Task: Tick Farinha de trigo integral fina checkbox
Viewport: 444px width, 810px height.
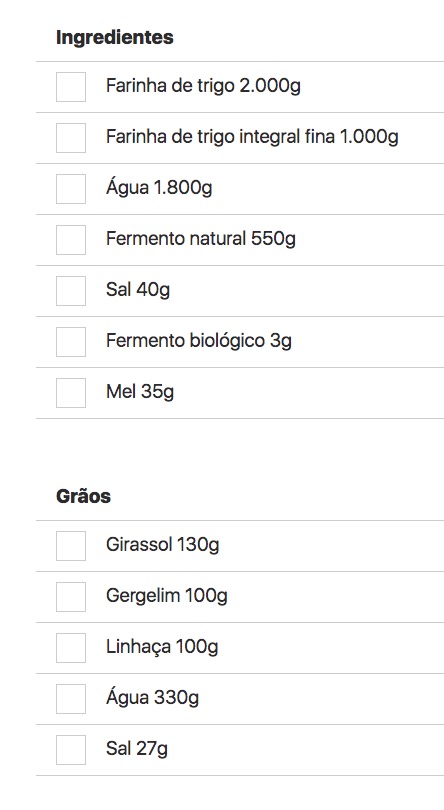Action: (x=71, y=138)
